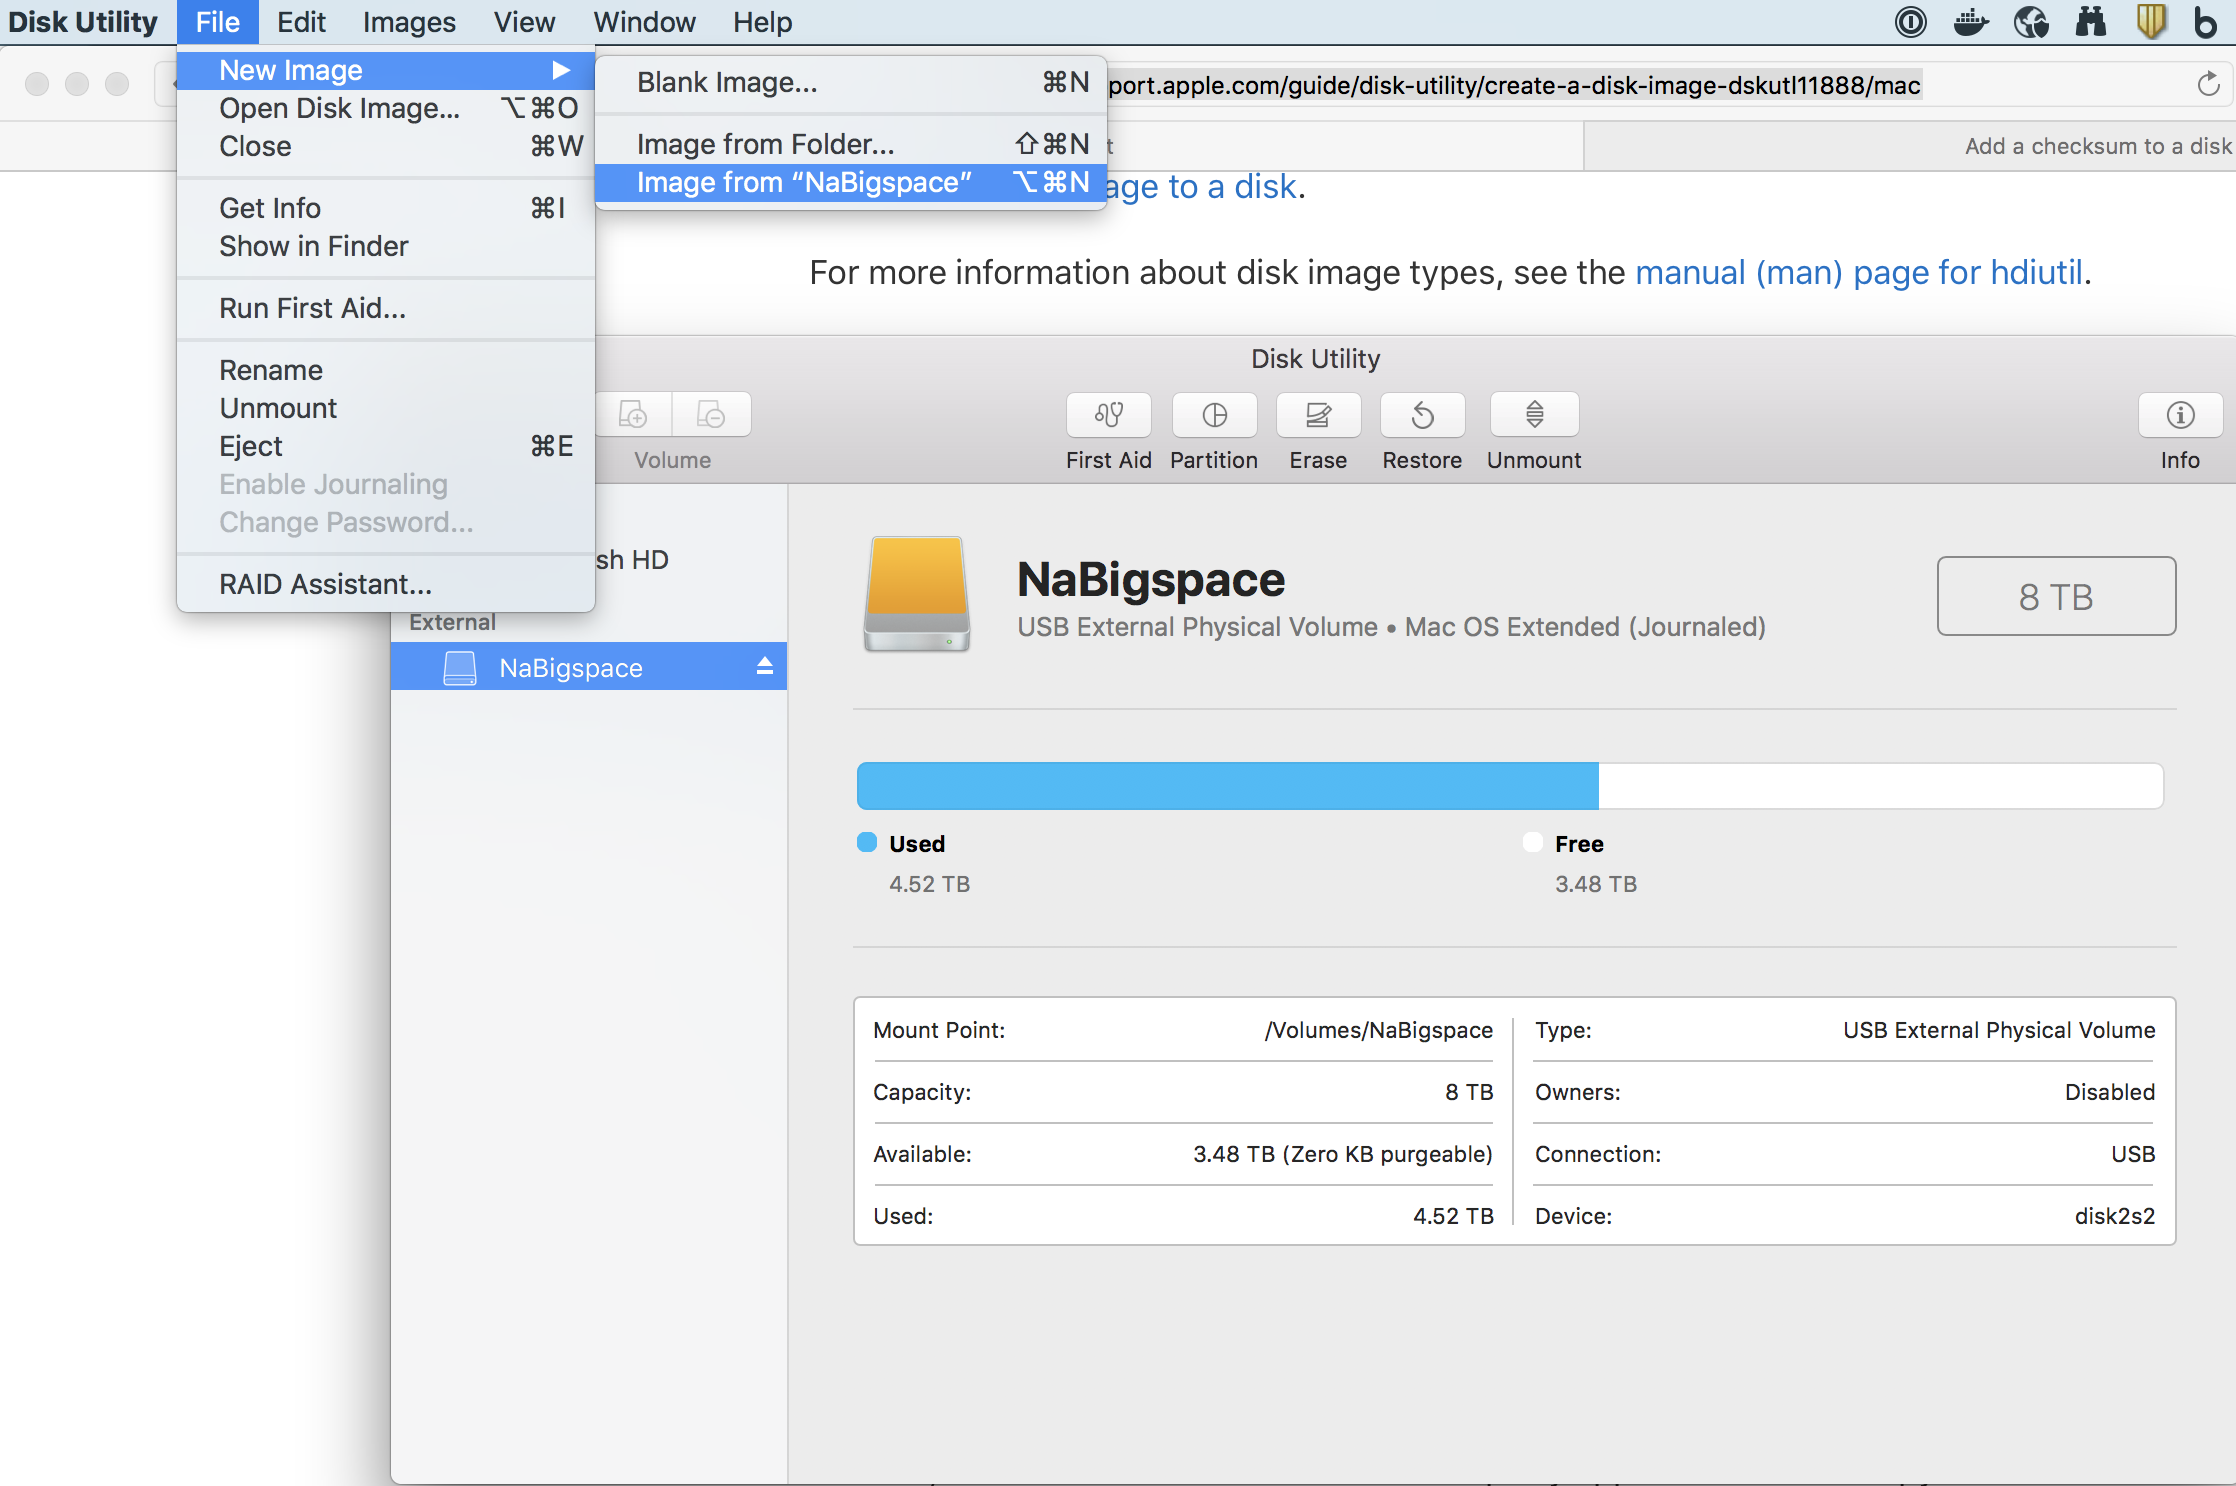This screenshot has height=1486, width=2236.
Task: Open the Images menu
Action: click(409, 22)
